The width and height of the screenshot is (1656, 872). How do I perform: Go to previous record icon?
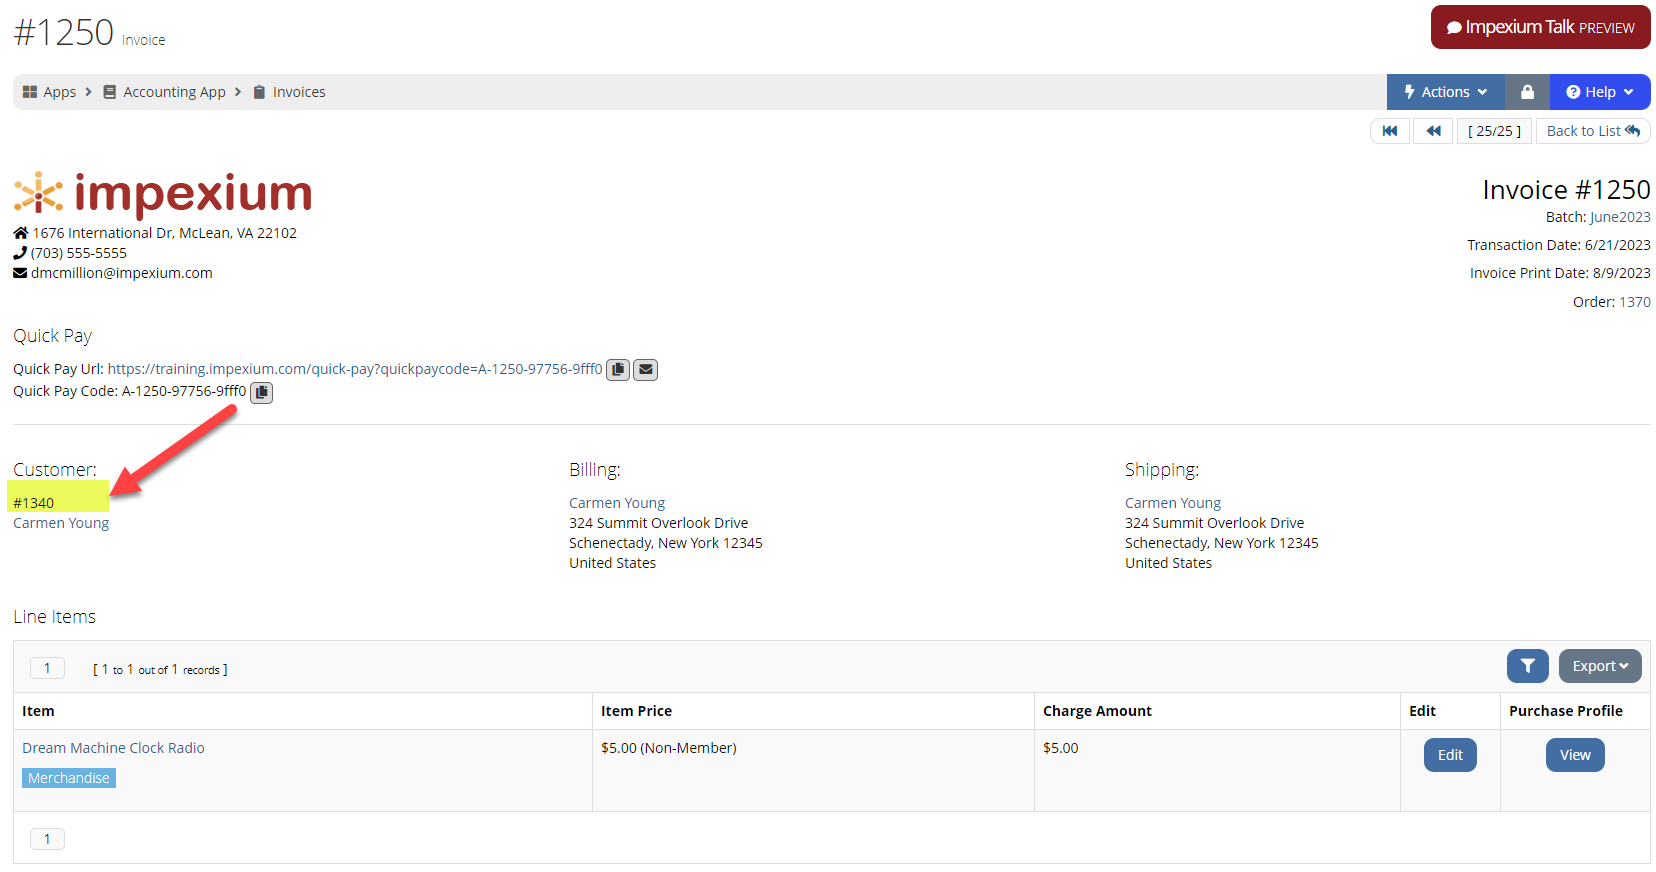[x=1433, y=131]
